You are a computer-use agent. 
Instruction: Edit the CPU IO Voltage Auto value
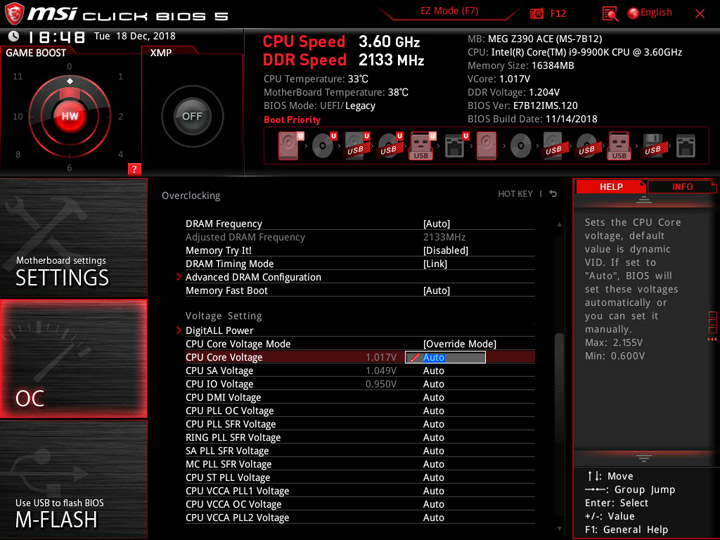[433, 384]
